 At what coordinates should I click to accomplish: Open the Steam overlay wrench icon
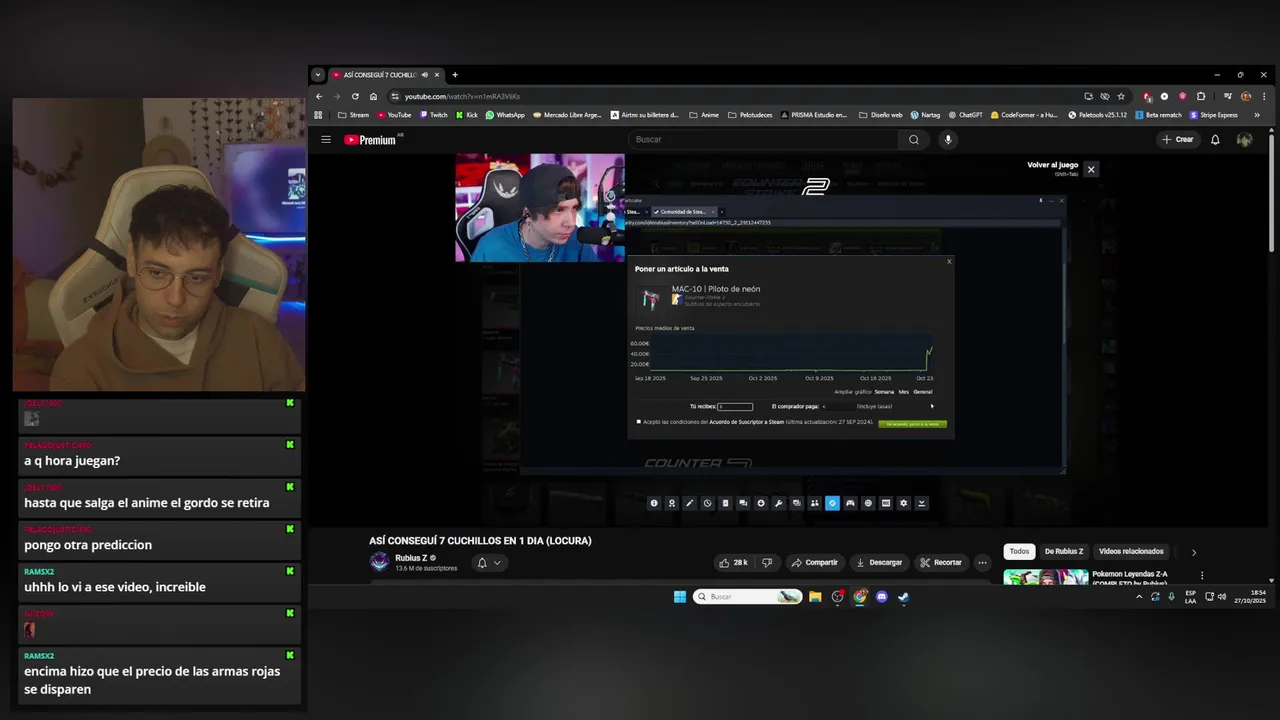(778, 503)
